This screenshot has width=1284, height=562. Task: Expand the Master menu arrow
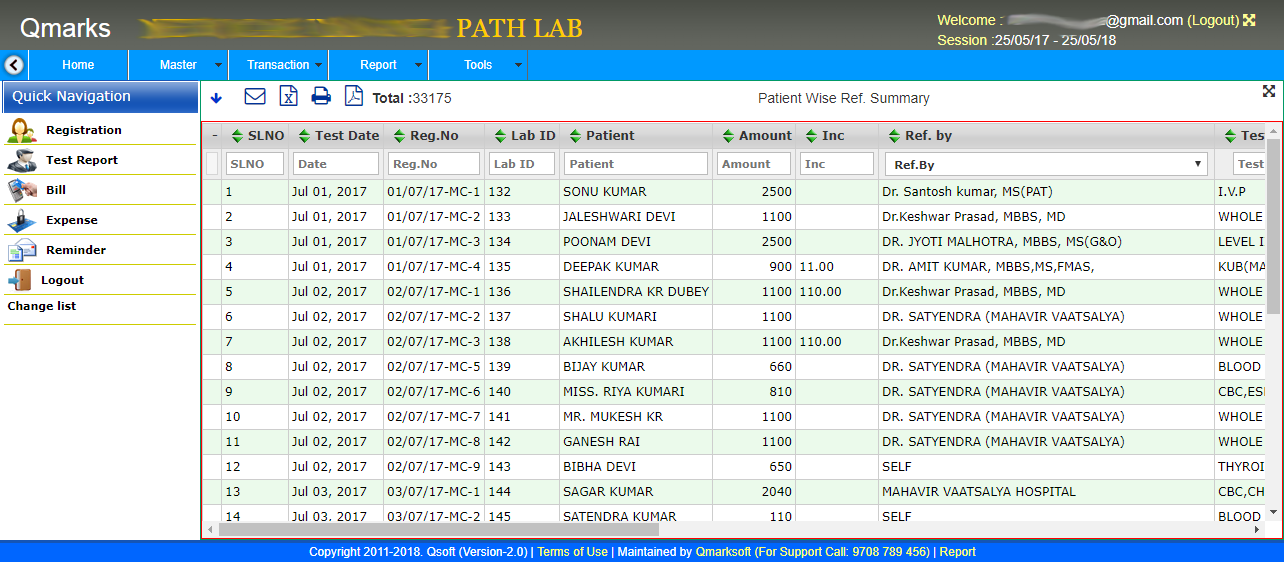(218, 65)
